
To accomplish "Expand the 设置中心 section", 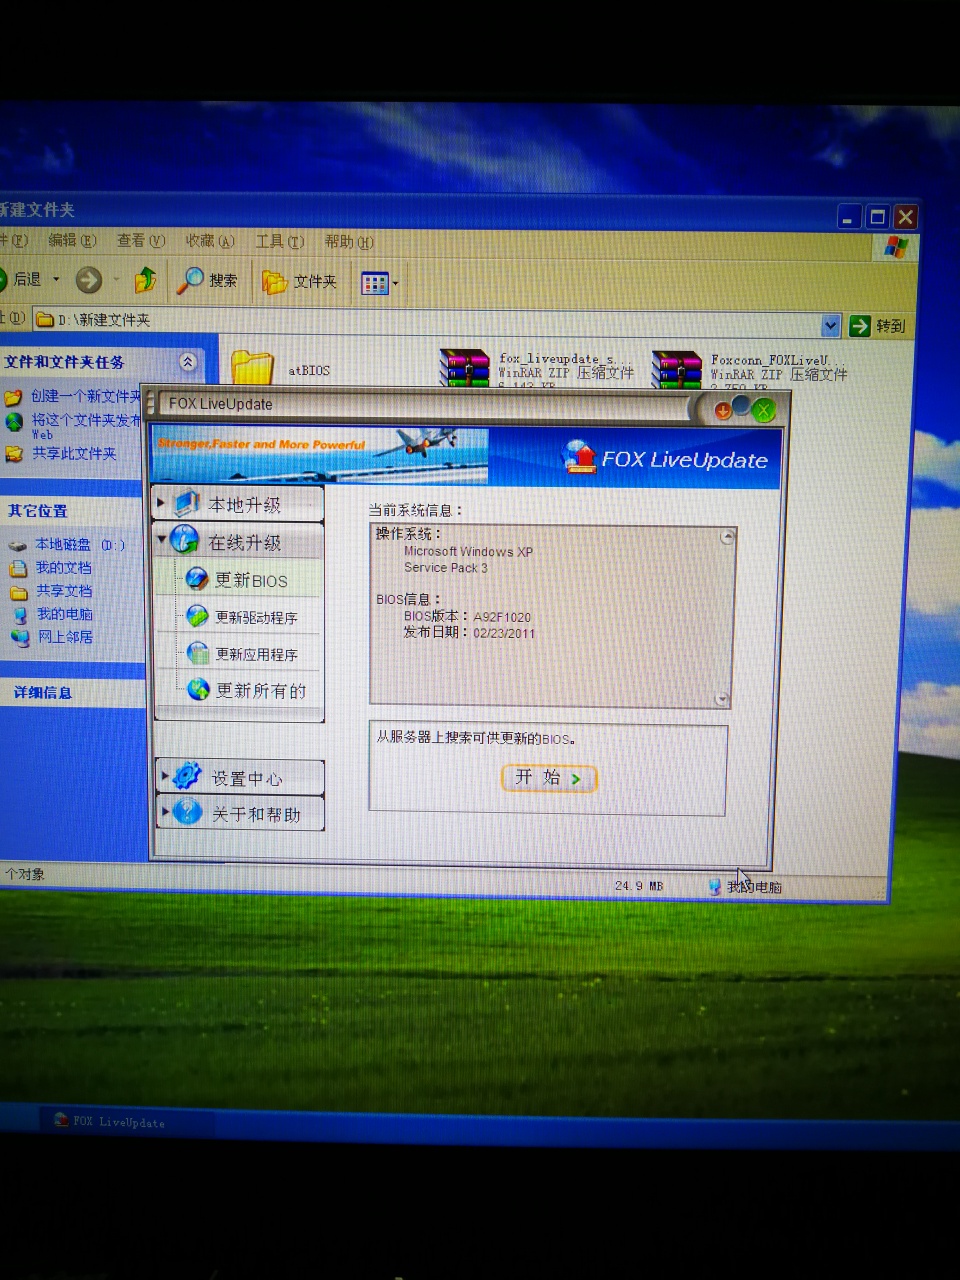I will tap(240, 777).
